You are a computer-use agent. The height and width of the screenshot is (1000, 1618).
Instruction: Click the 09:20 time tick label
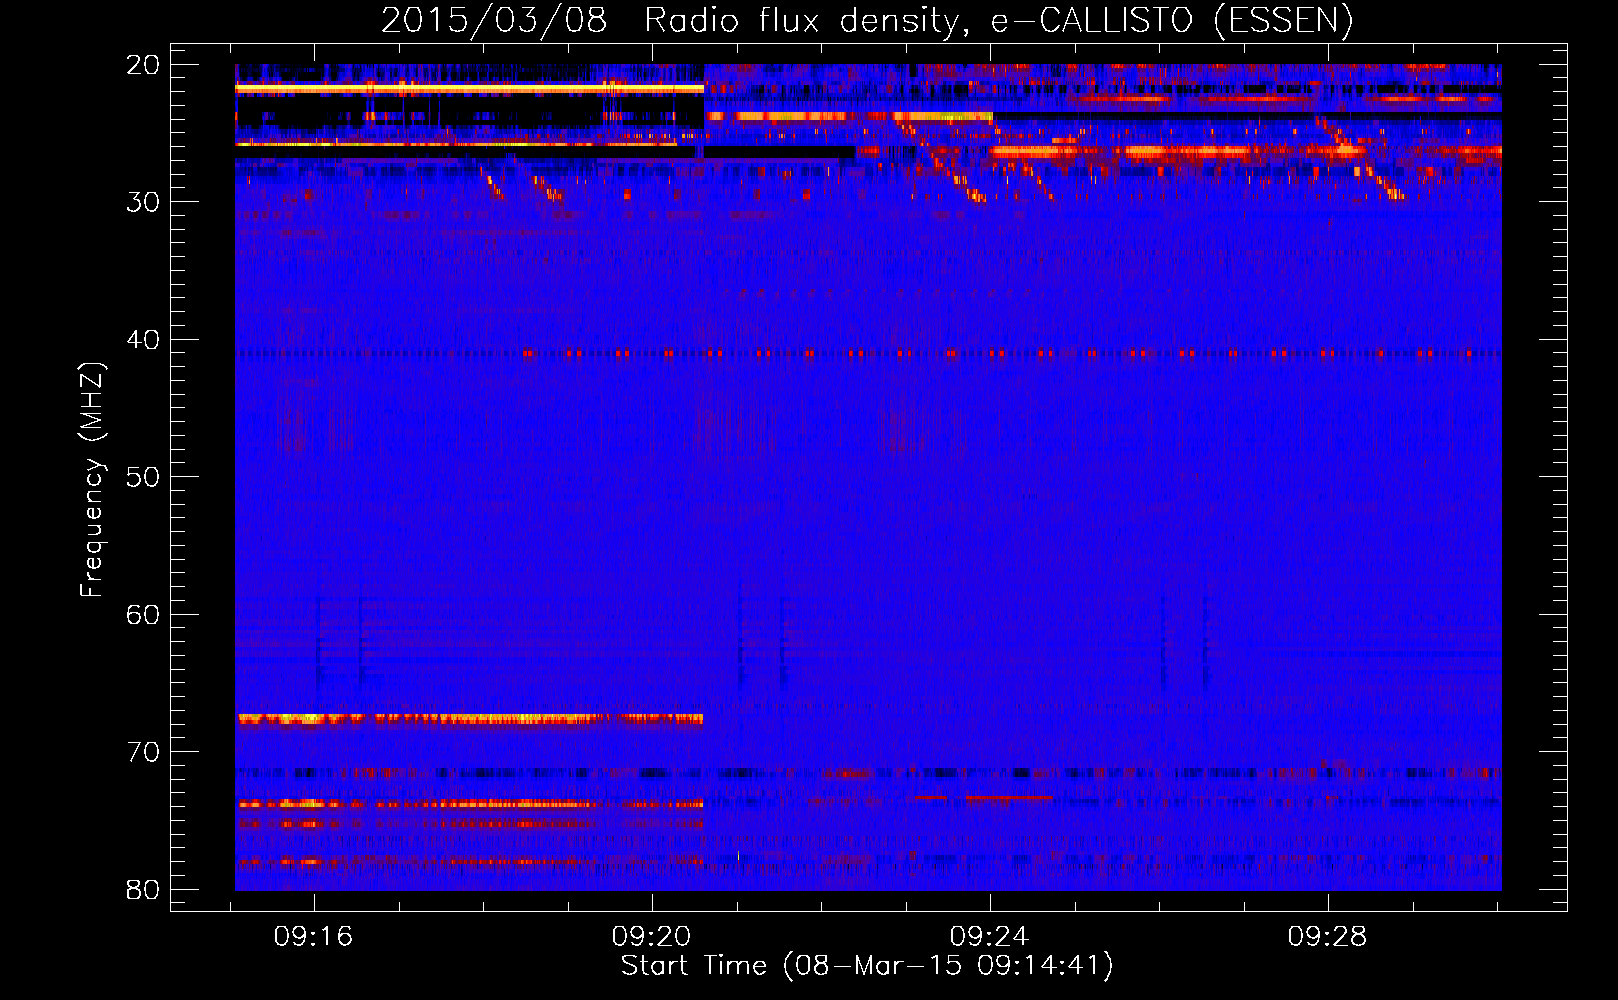point(652,937)
